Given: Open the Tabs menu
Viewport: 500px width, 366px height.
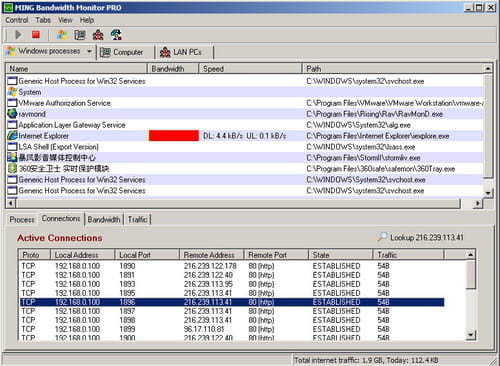Looking at the screenshot, I should (x=43, y=20).
